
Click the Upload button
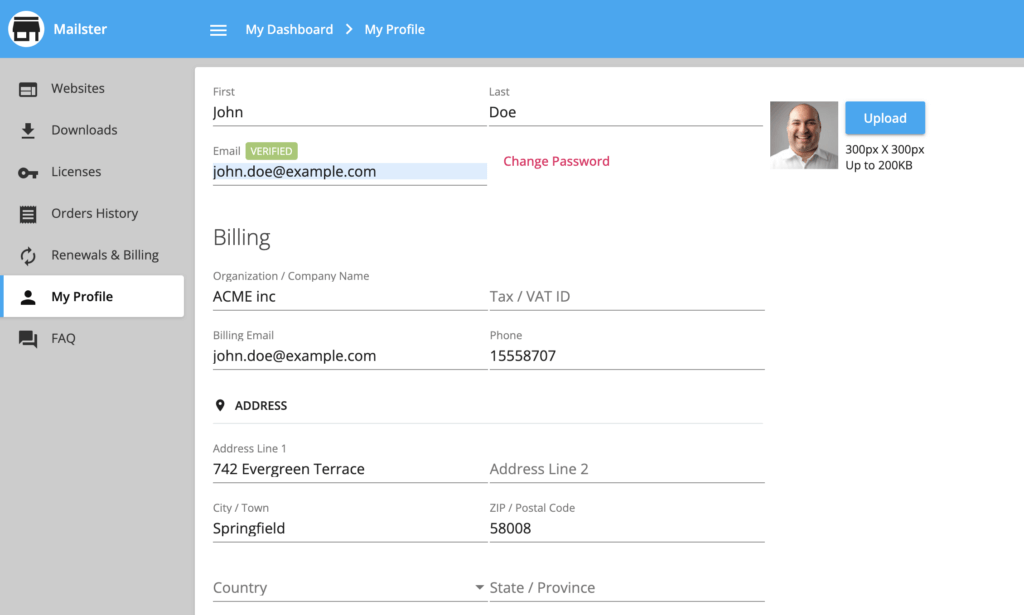tap(884, 117)
